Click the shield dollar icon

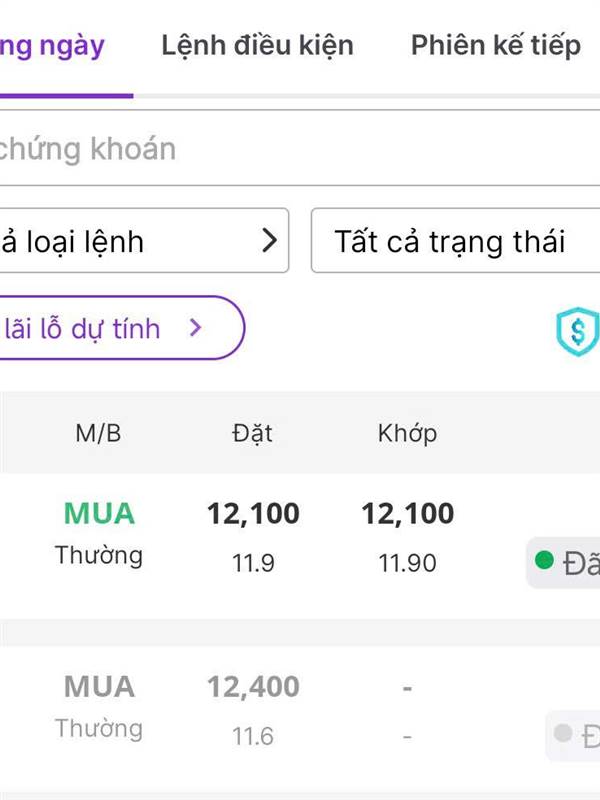click(x=578, y=331)
